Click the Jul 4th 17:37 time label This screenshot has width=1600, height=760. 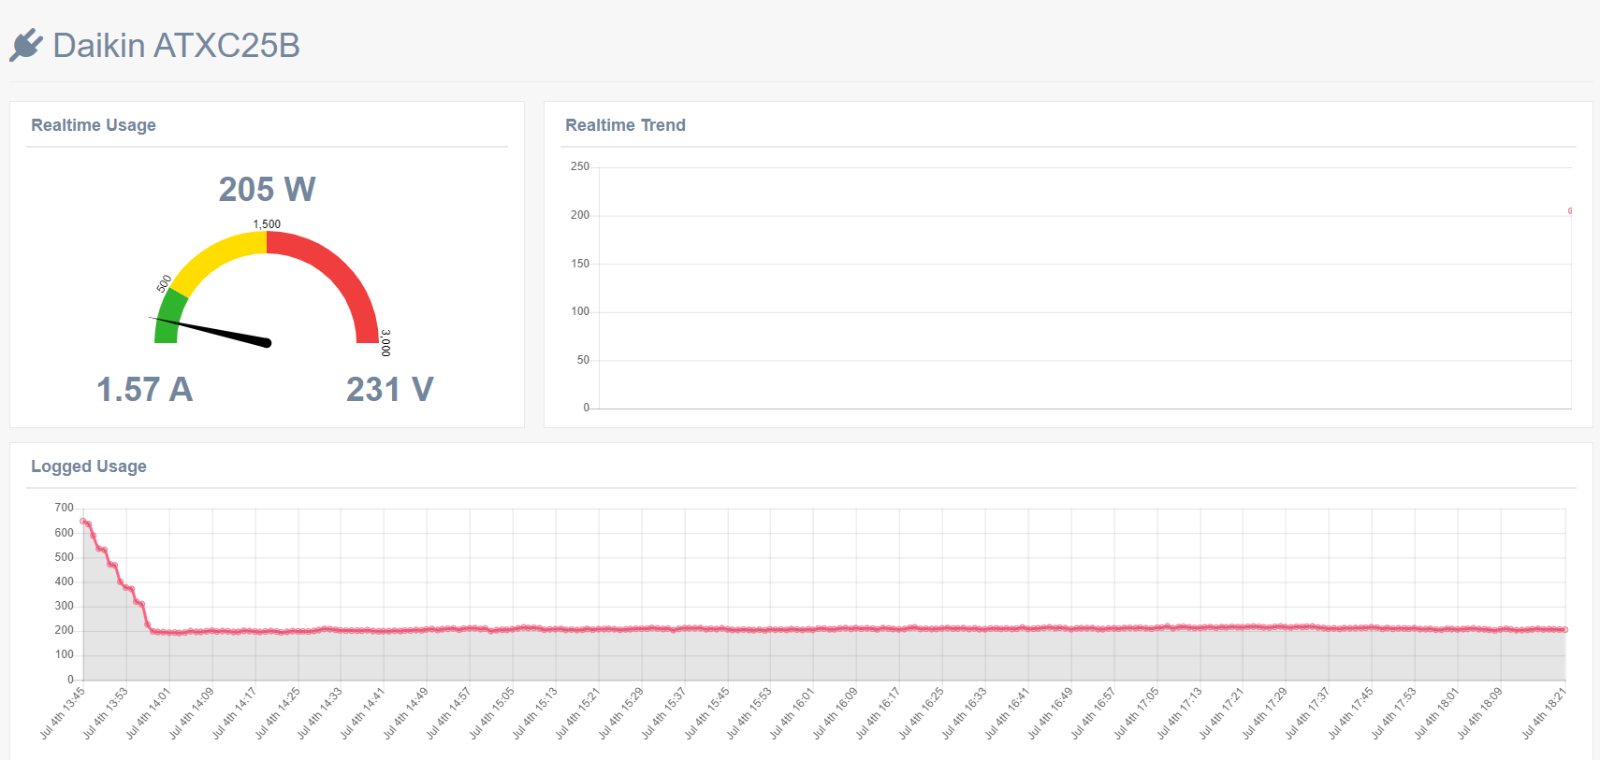pos(1306,713)
